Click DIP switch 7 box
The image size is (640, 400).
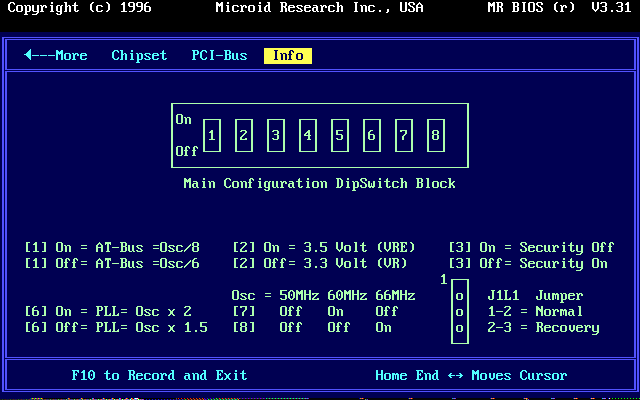pyautogui.click(x=404, y=134)
